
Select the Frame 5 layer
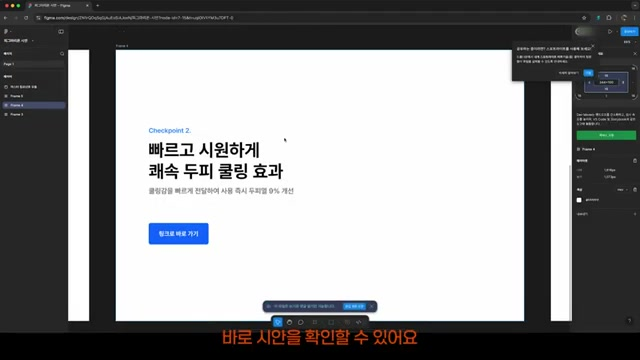[x=33, y=96]
